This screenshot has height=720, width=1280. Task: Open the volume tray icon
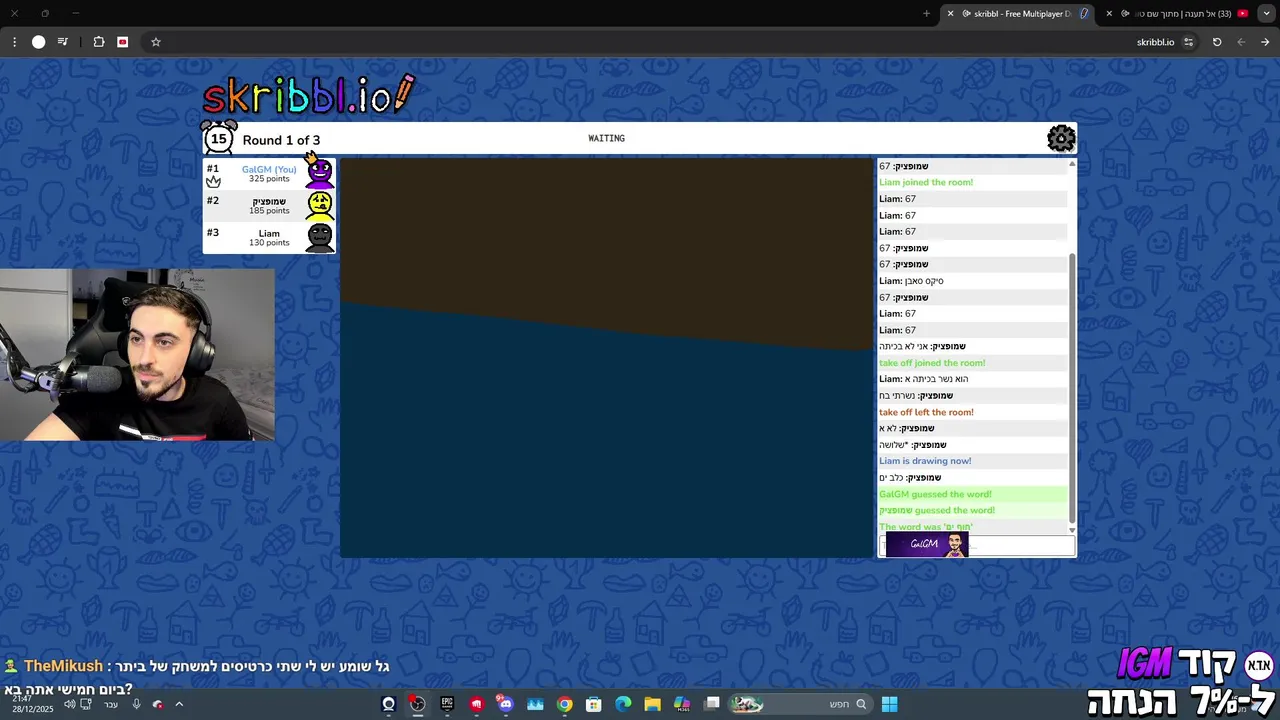coord(70,704)
